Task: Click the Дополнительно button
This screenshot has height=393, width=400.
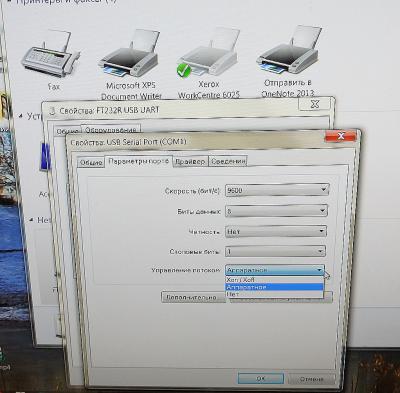Action: 193,297
